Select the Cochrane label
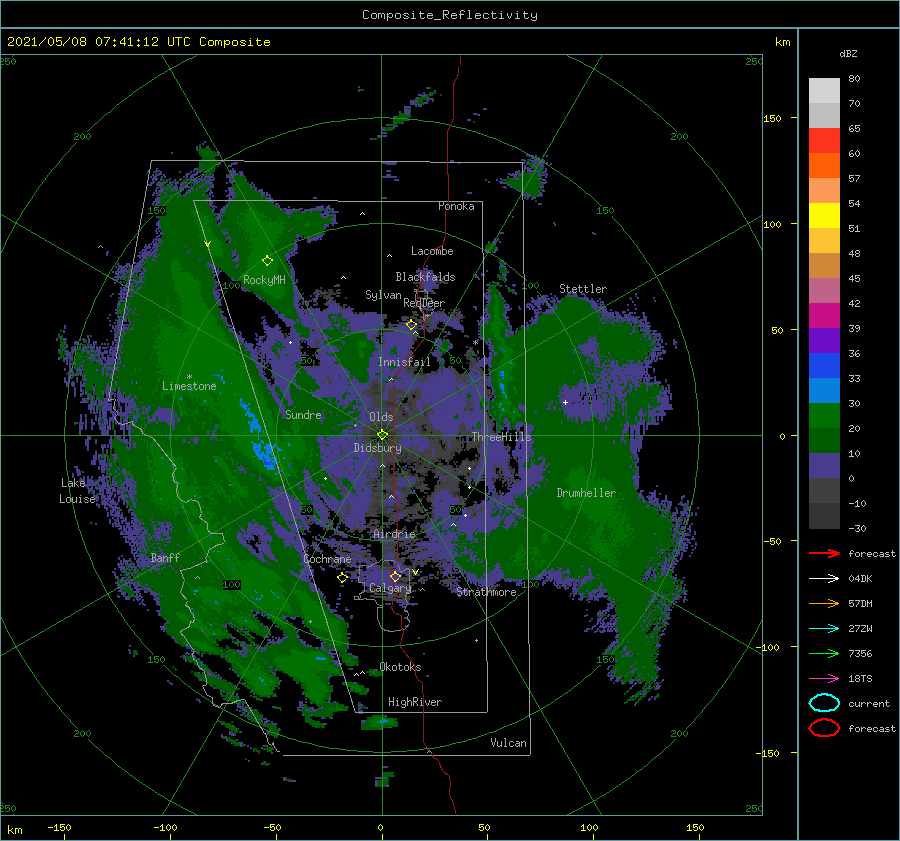Viewport: 900px width, 841px height. [327, 559]
